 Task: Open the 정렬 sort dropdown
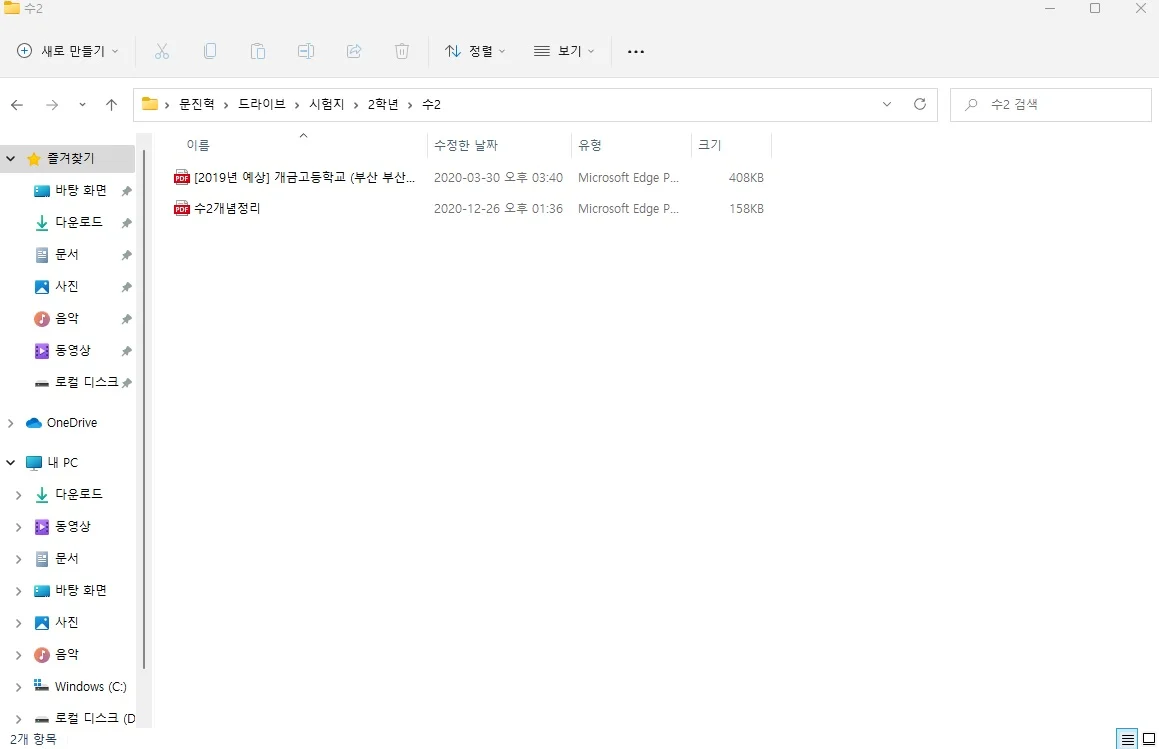(475, 51)
